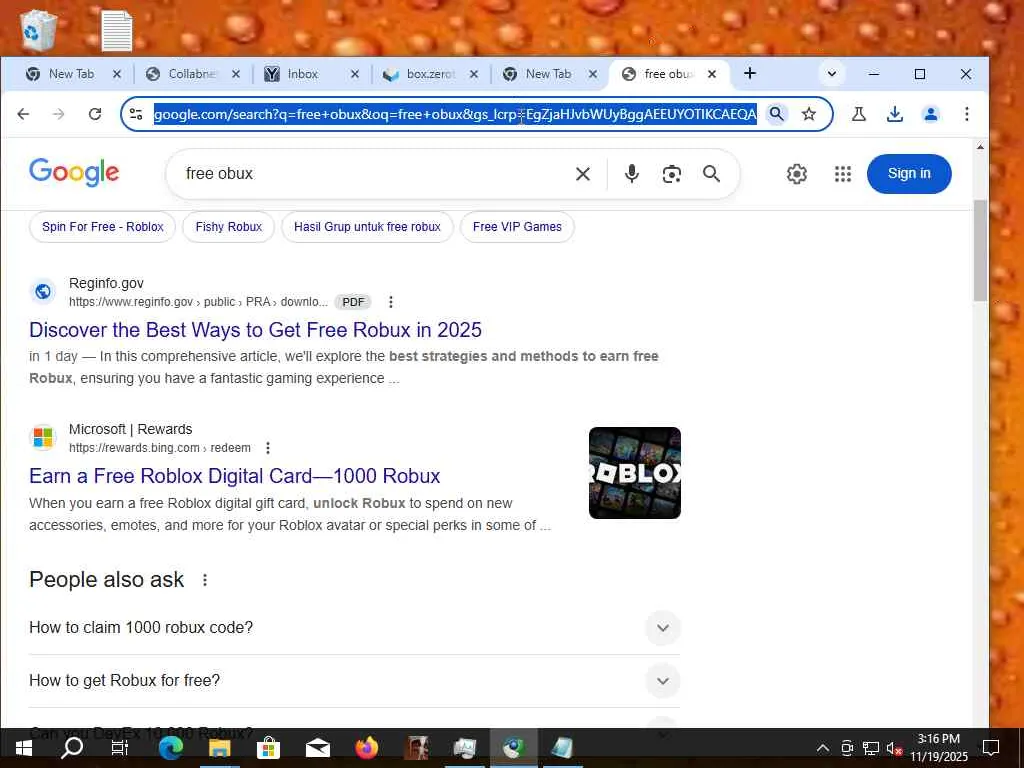
Task: Go back with the browser back arrow
Action: [24, 114]
